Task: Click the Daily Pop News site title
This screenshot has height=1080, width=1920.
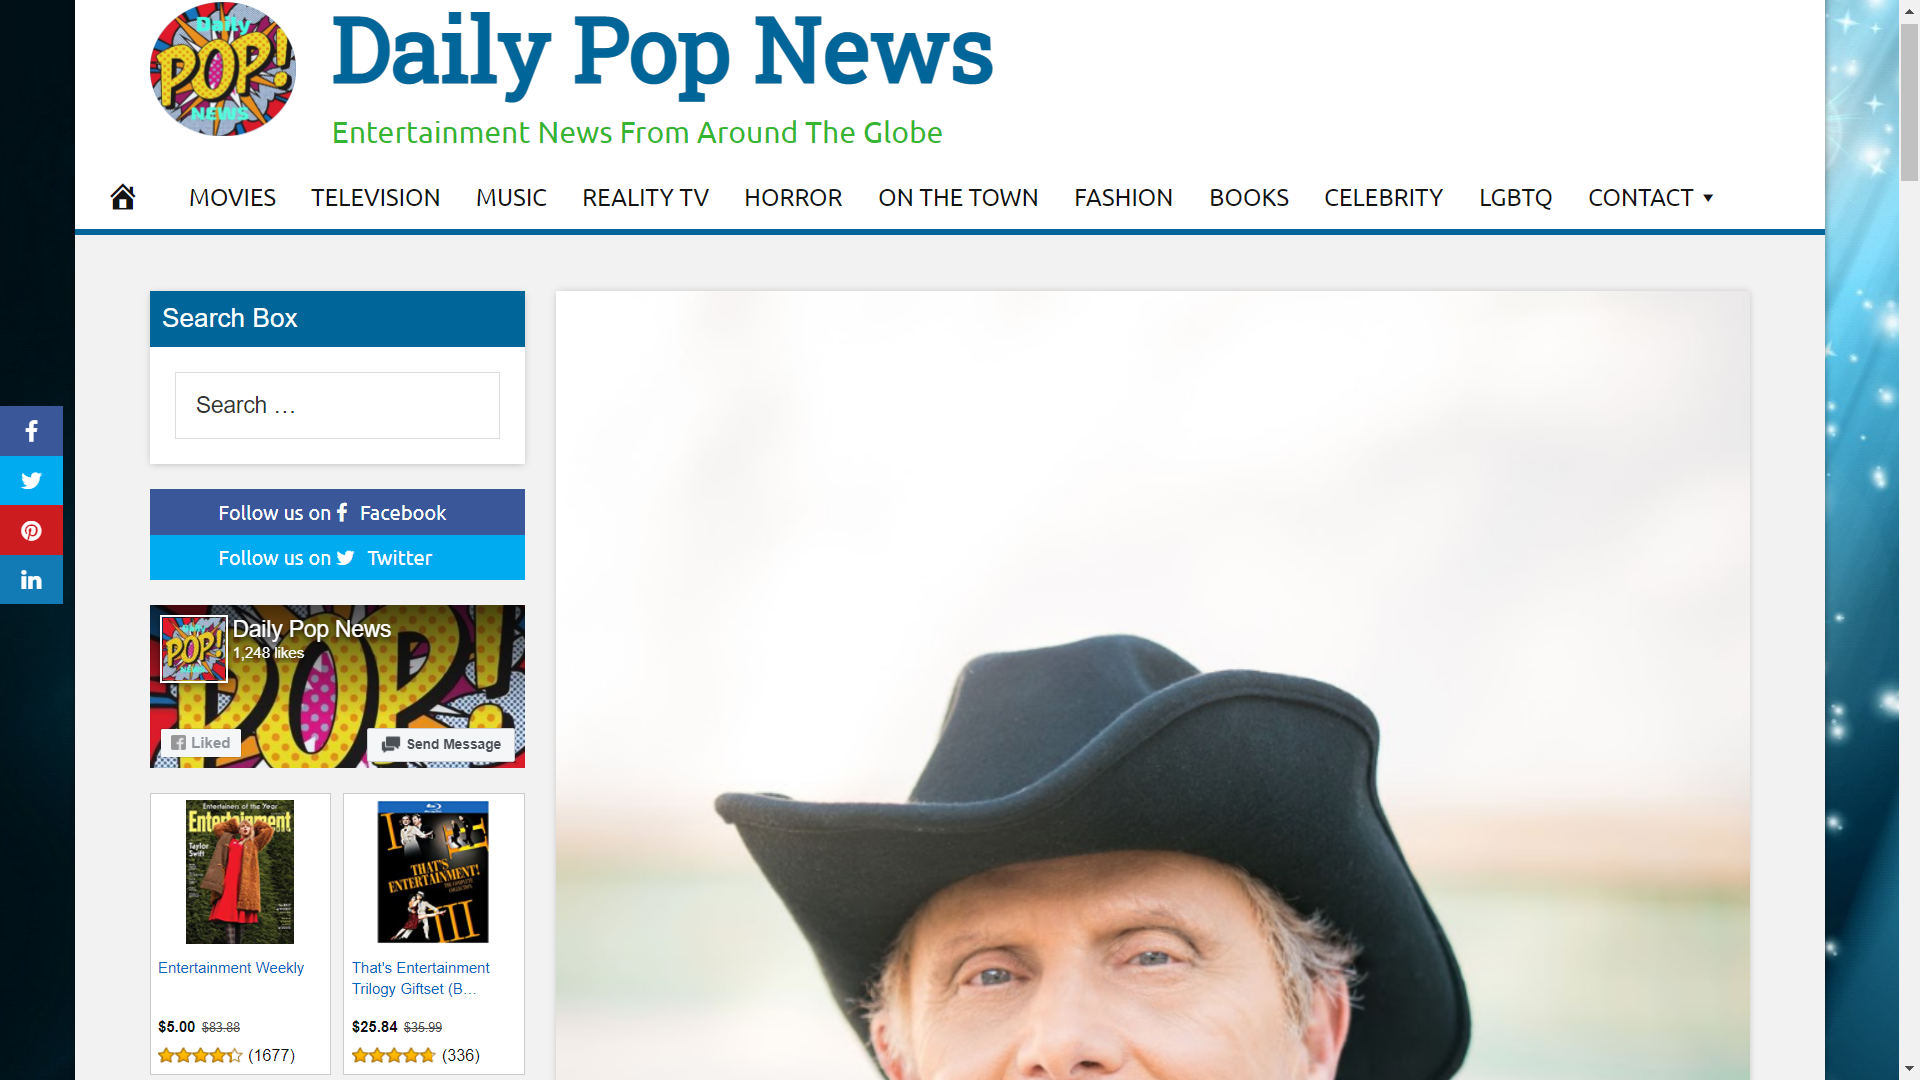Action: coord(662,52)
